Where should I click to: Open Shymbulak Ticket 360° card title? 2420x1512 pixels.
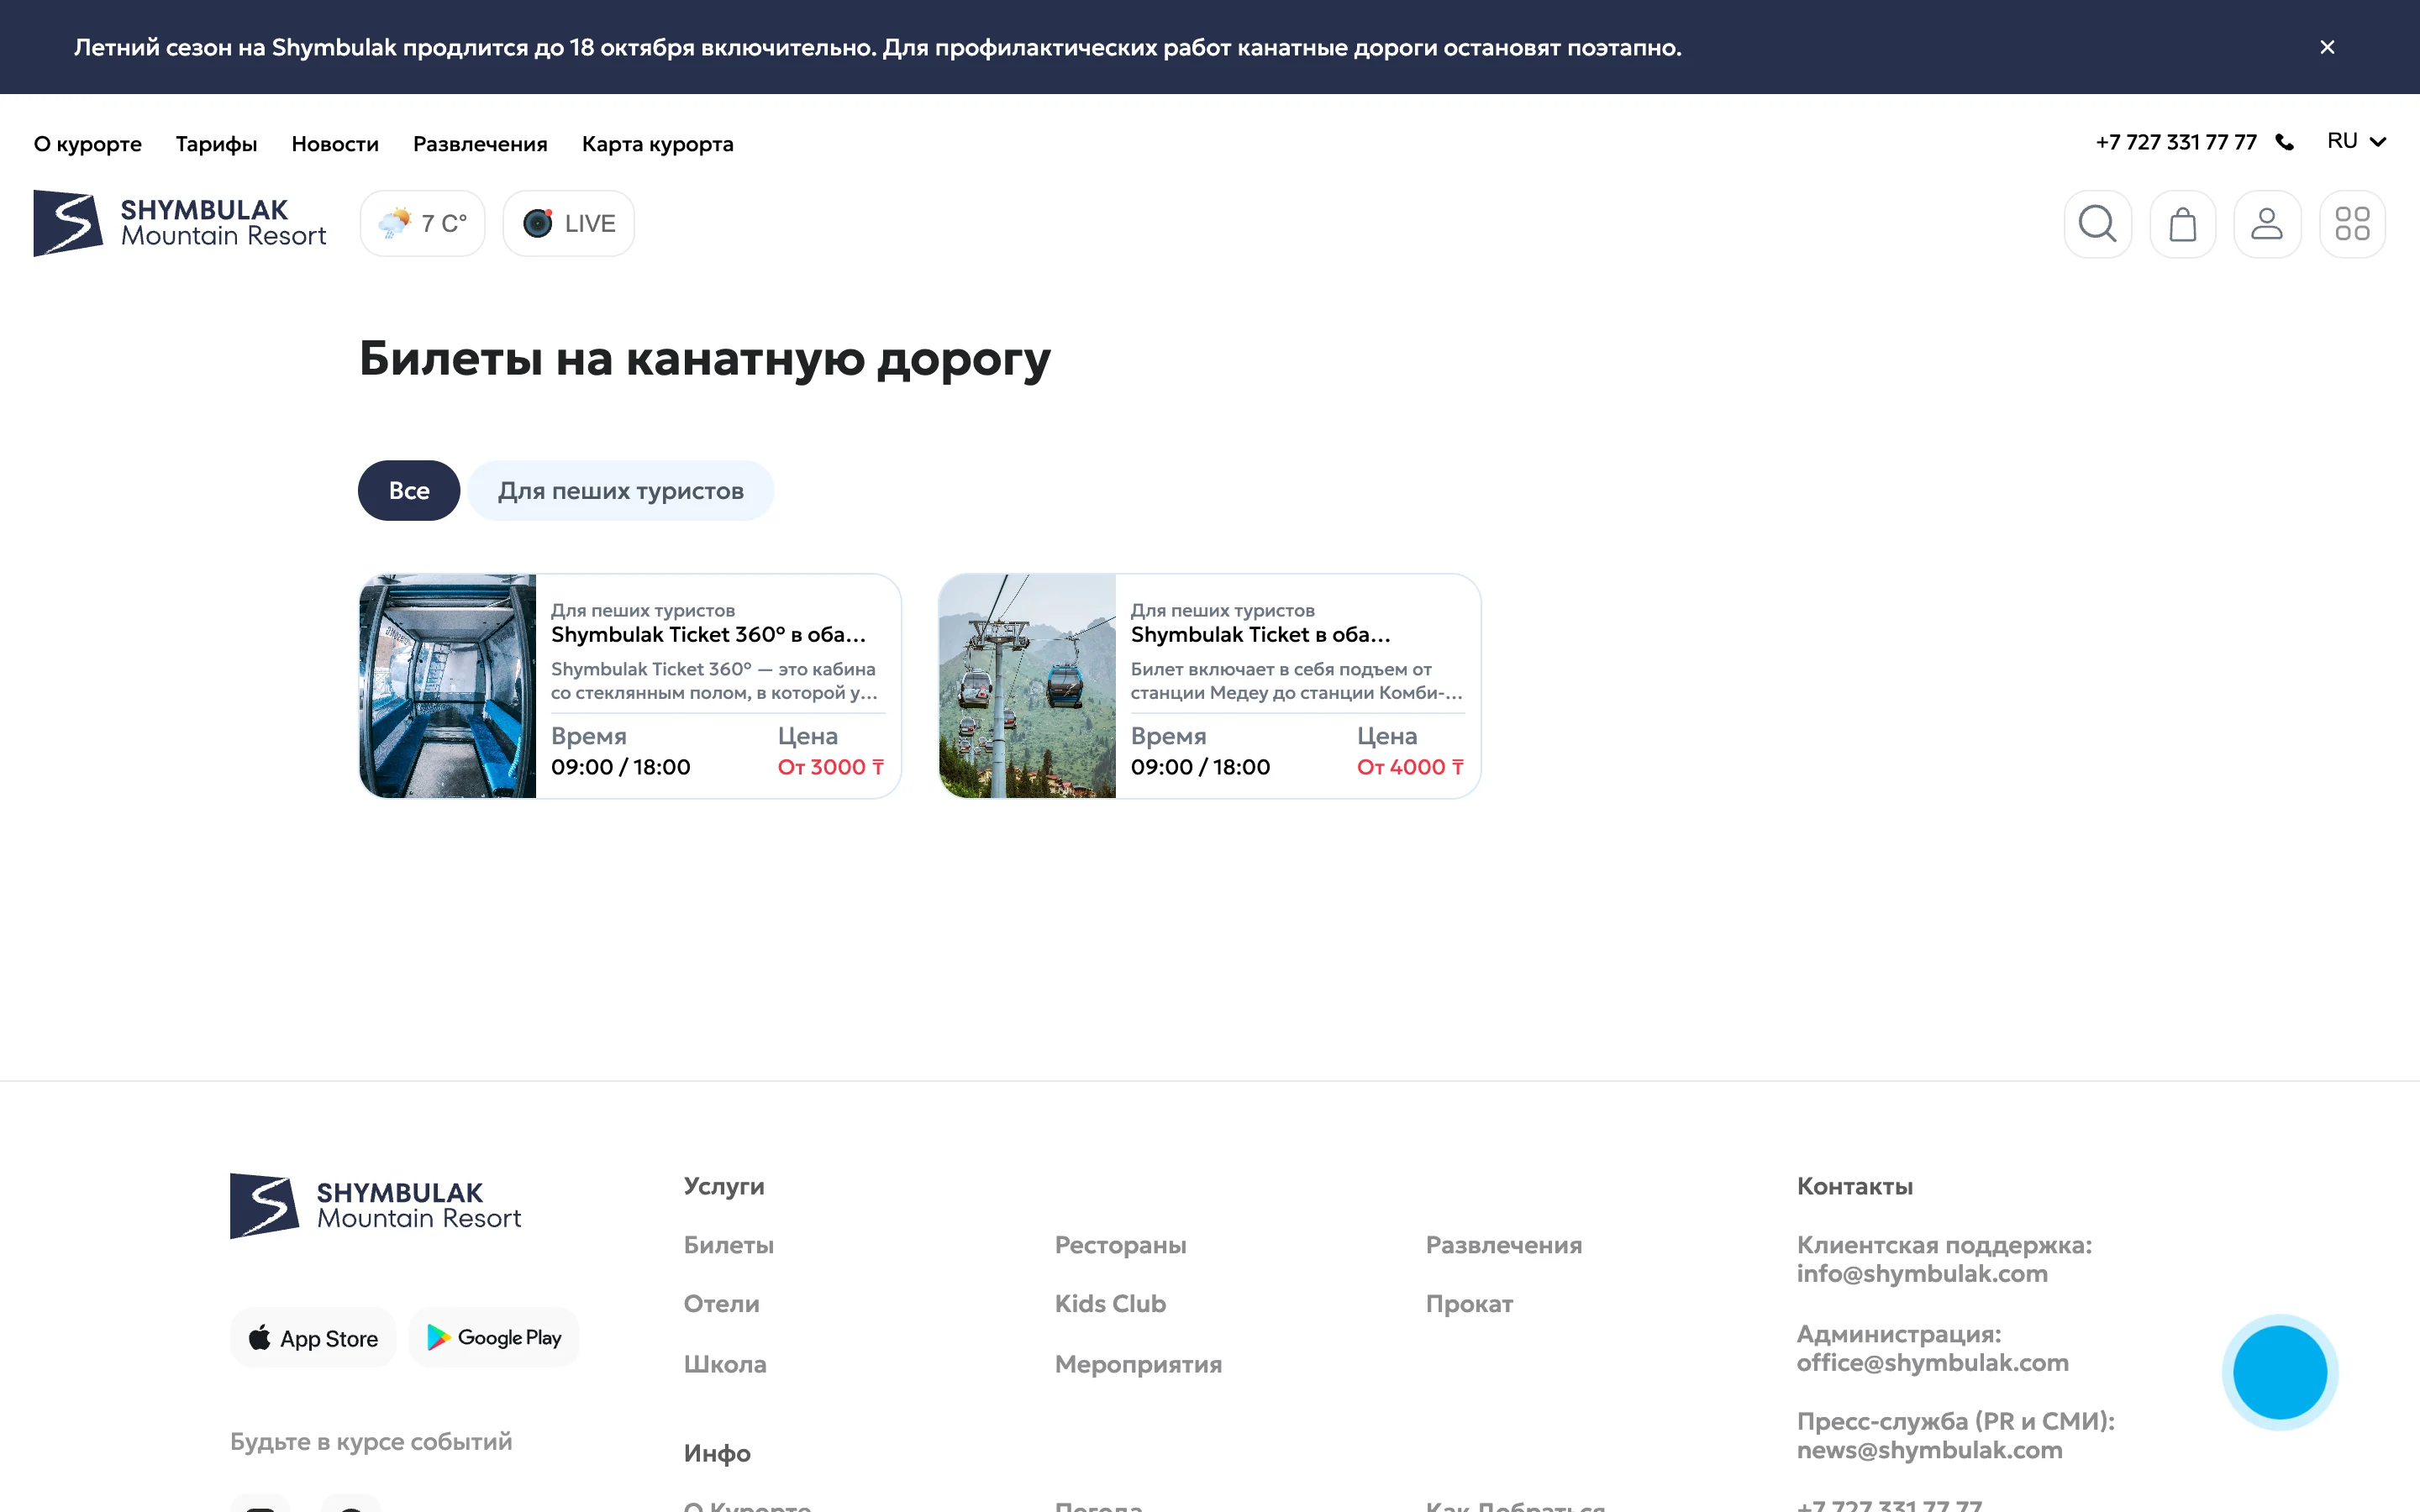coord(708,635)
